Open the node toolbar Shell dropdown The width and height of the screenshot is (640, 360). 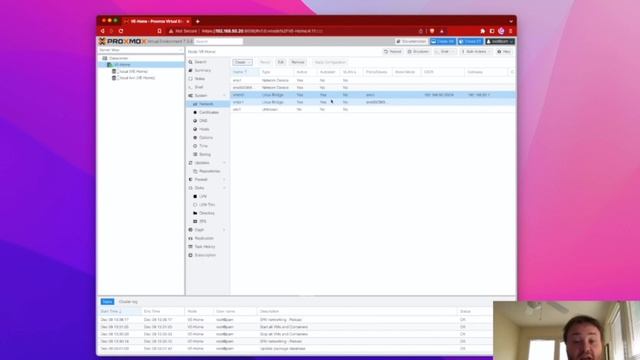point(445,52)
